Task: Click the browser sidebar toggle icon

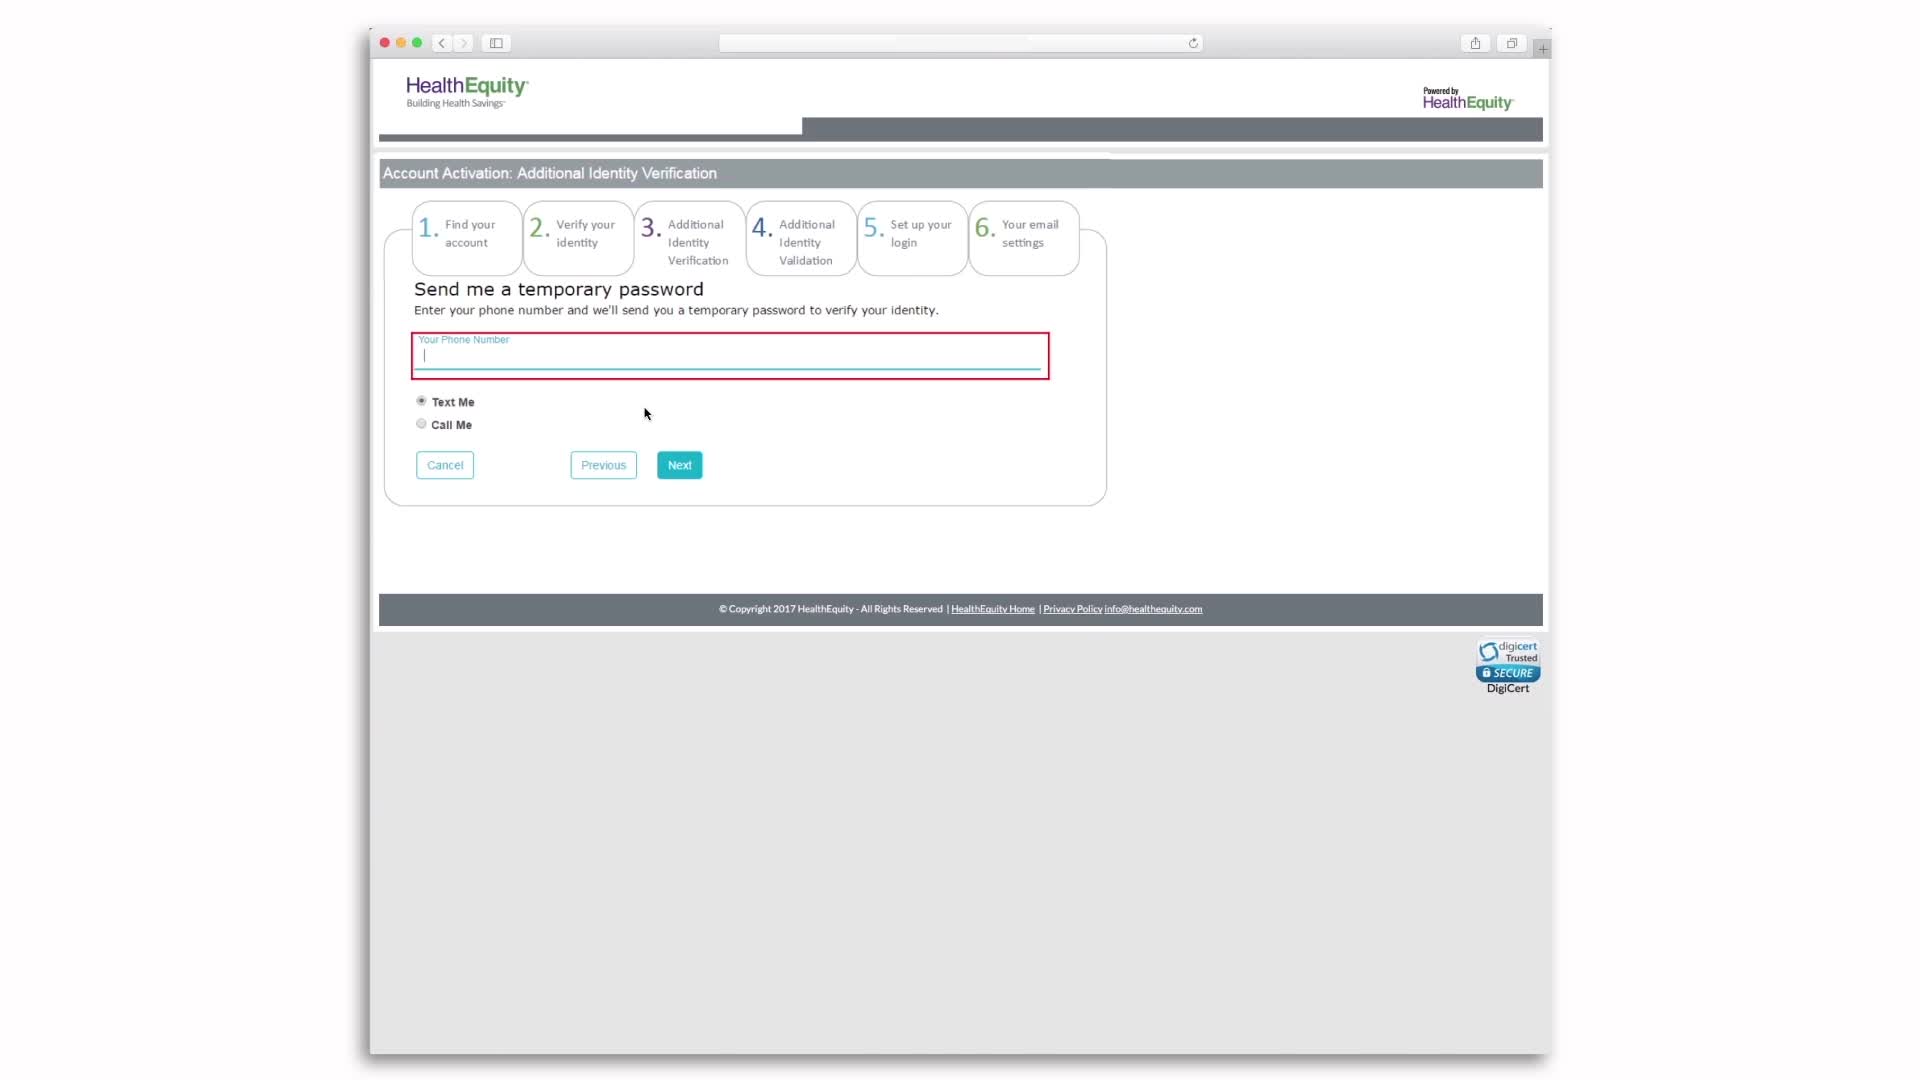Action: coord(496,42)
